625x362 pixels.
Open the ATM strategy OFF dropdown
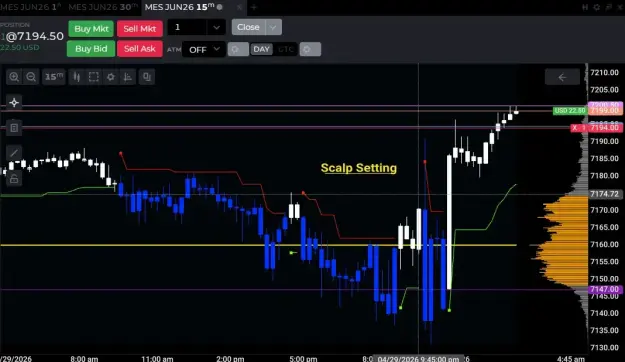pos(204,49)
